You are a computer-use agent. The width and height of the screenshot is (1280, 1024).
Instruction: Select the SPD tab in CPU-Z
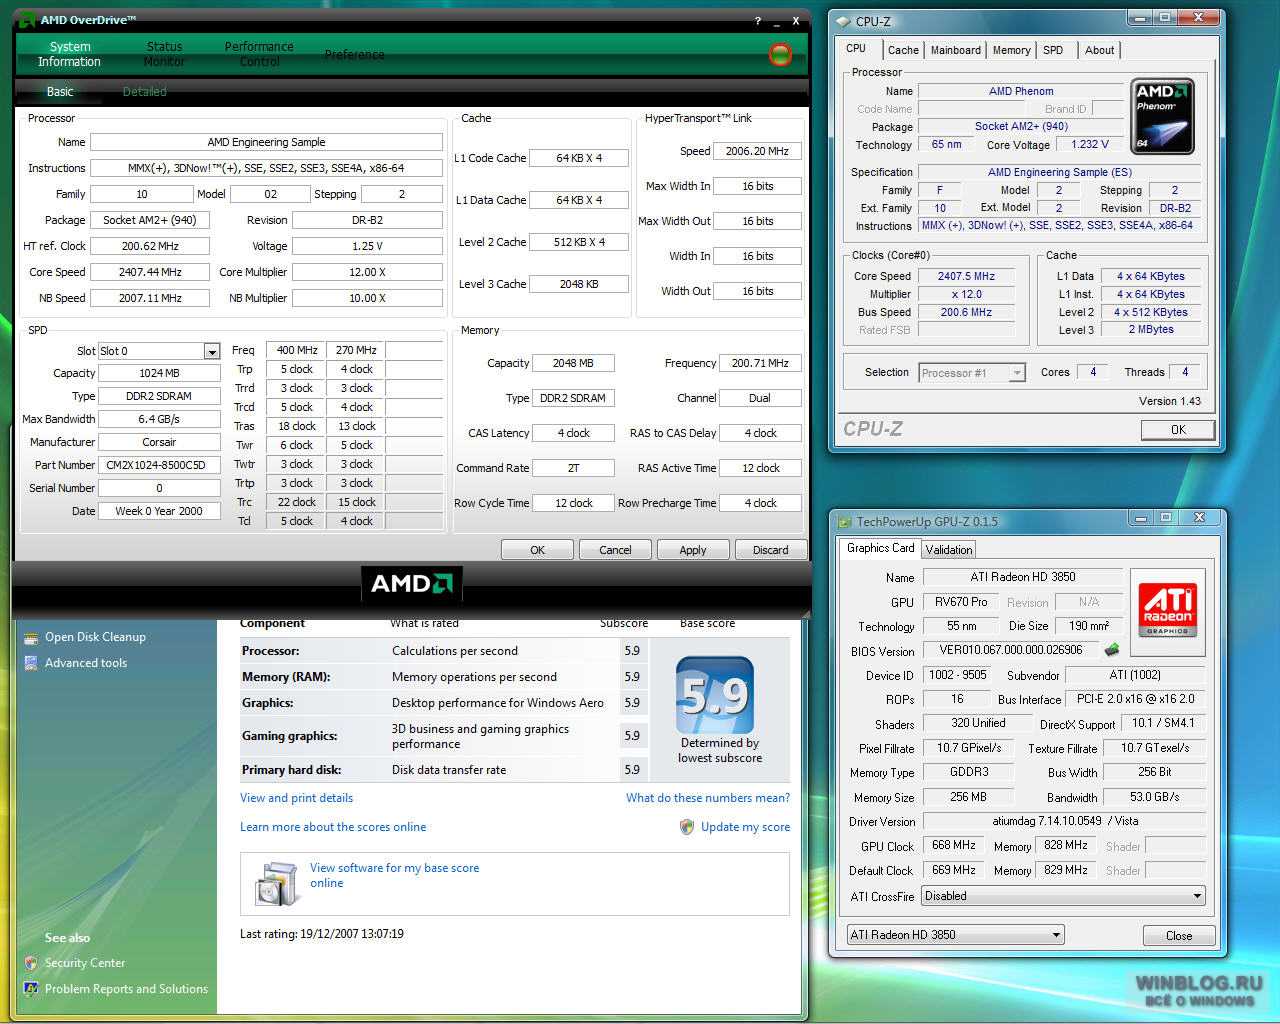point(1053,50)
